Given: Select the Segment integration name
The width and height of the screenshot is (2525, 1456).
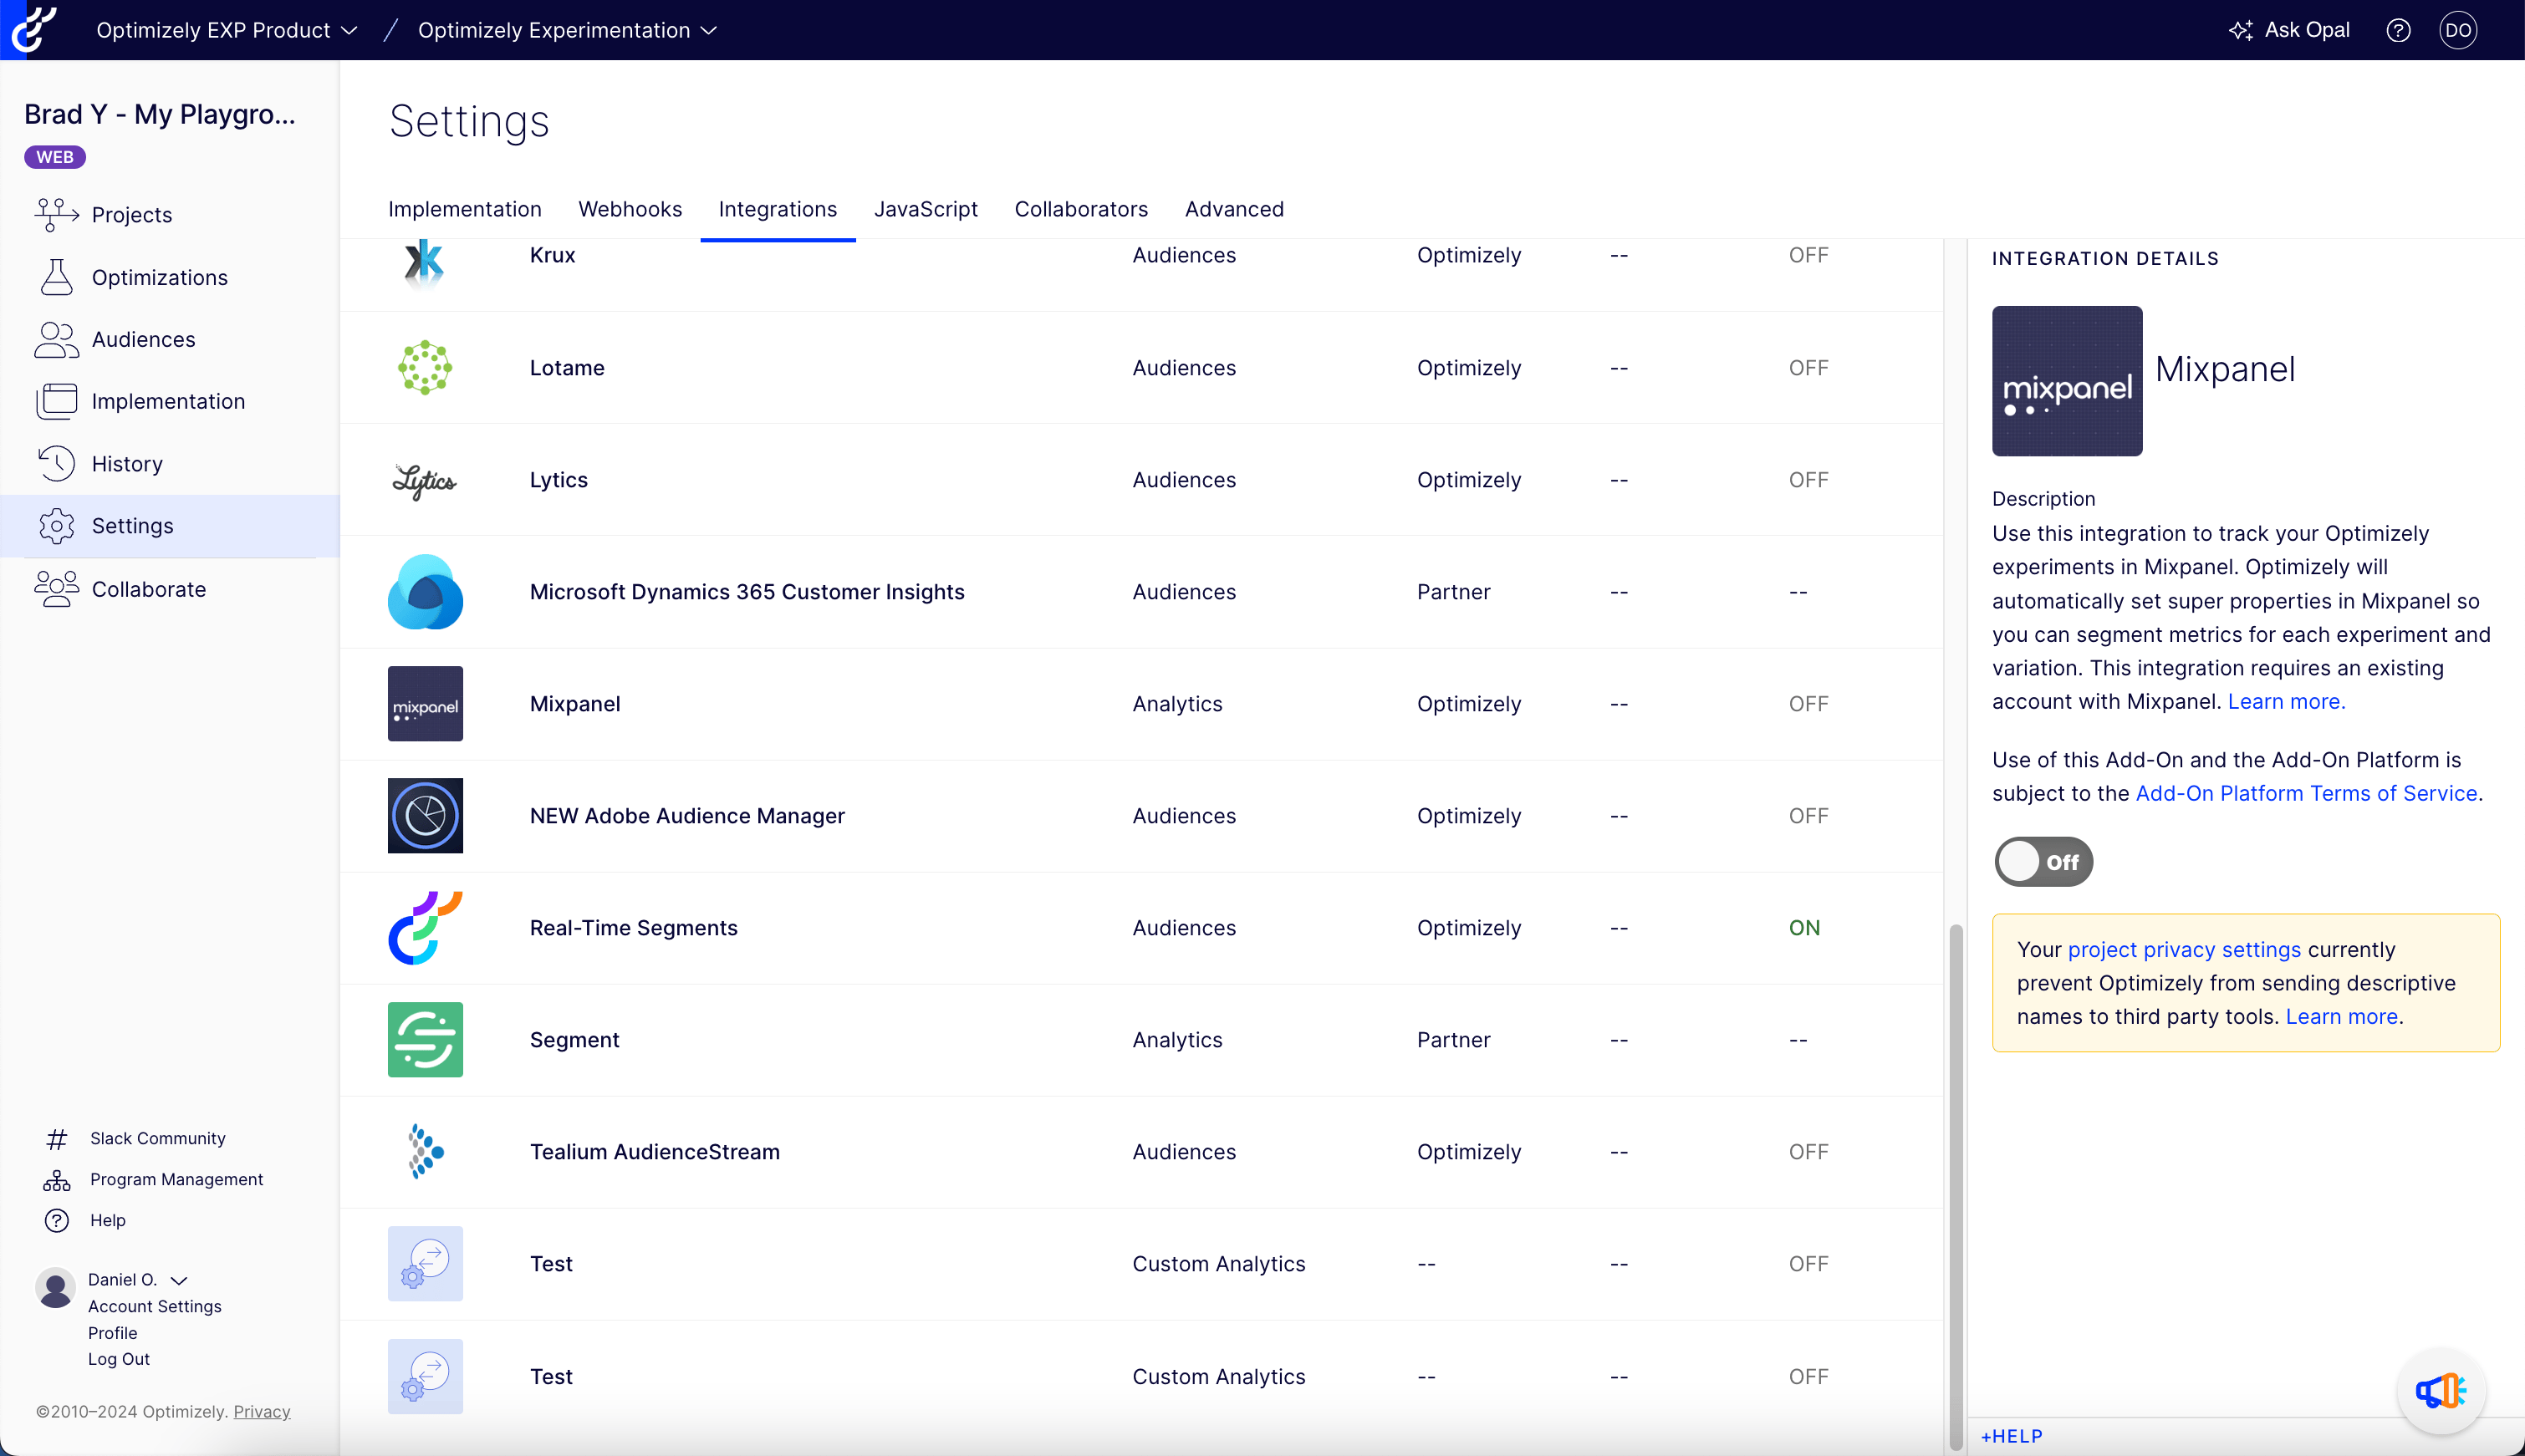Looking at the screenshot, I should (574, 1040).
